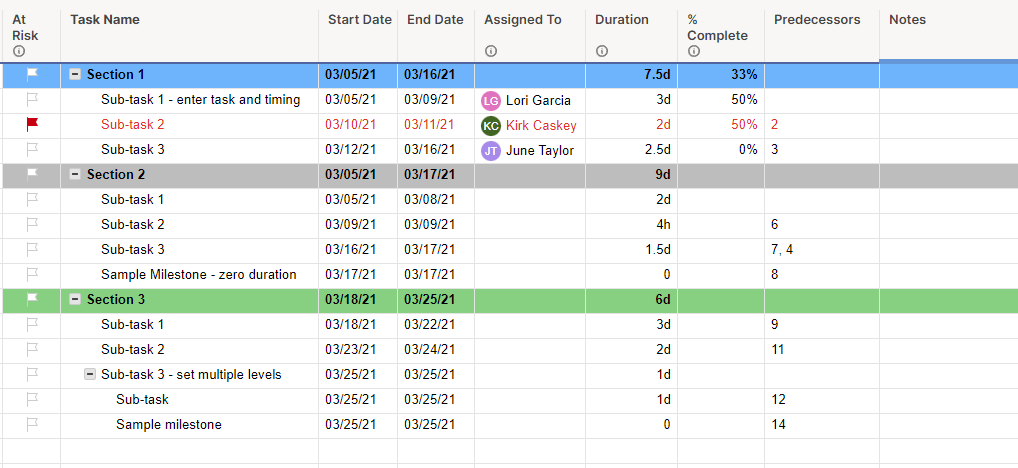The width and height of the screenshot is (1018, 468).
Task: Click the Notes cell for Section 2 Sub-task 1
Action: click(x=947, y=199)
